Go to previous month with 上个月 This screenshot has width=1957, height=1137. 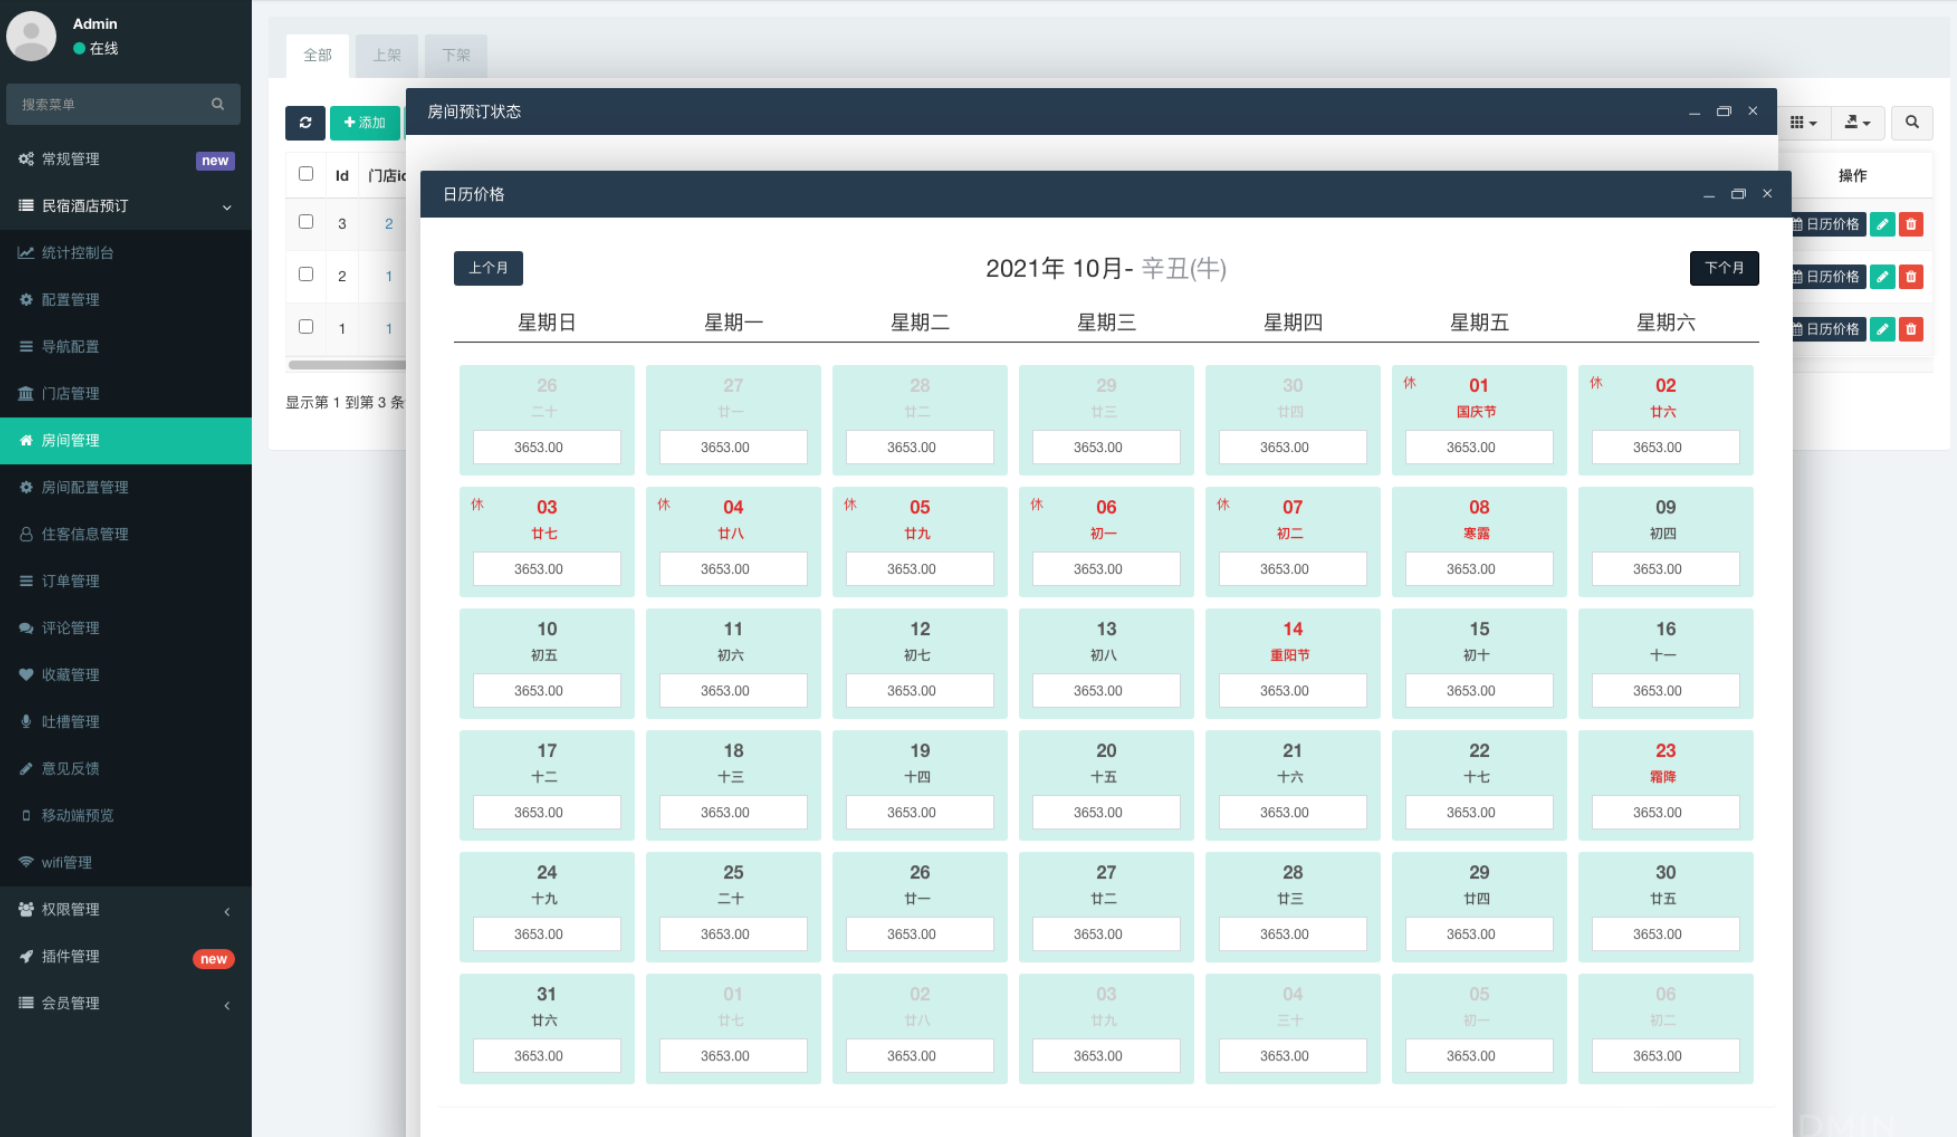pos(488,268)
